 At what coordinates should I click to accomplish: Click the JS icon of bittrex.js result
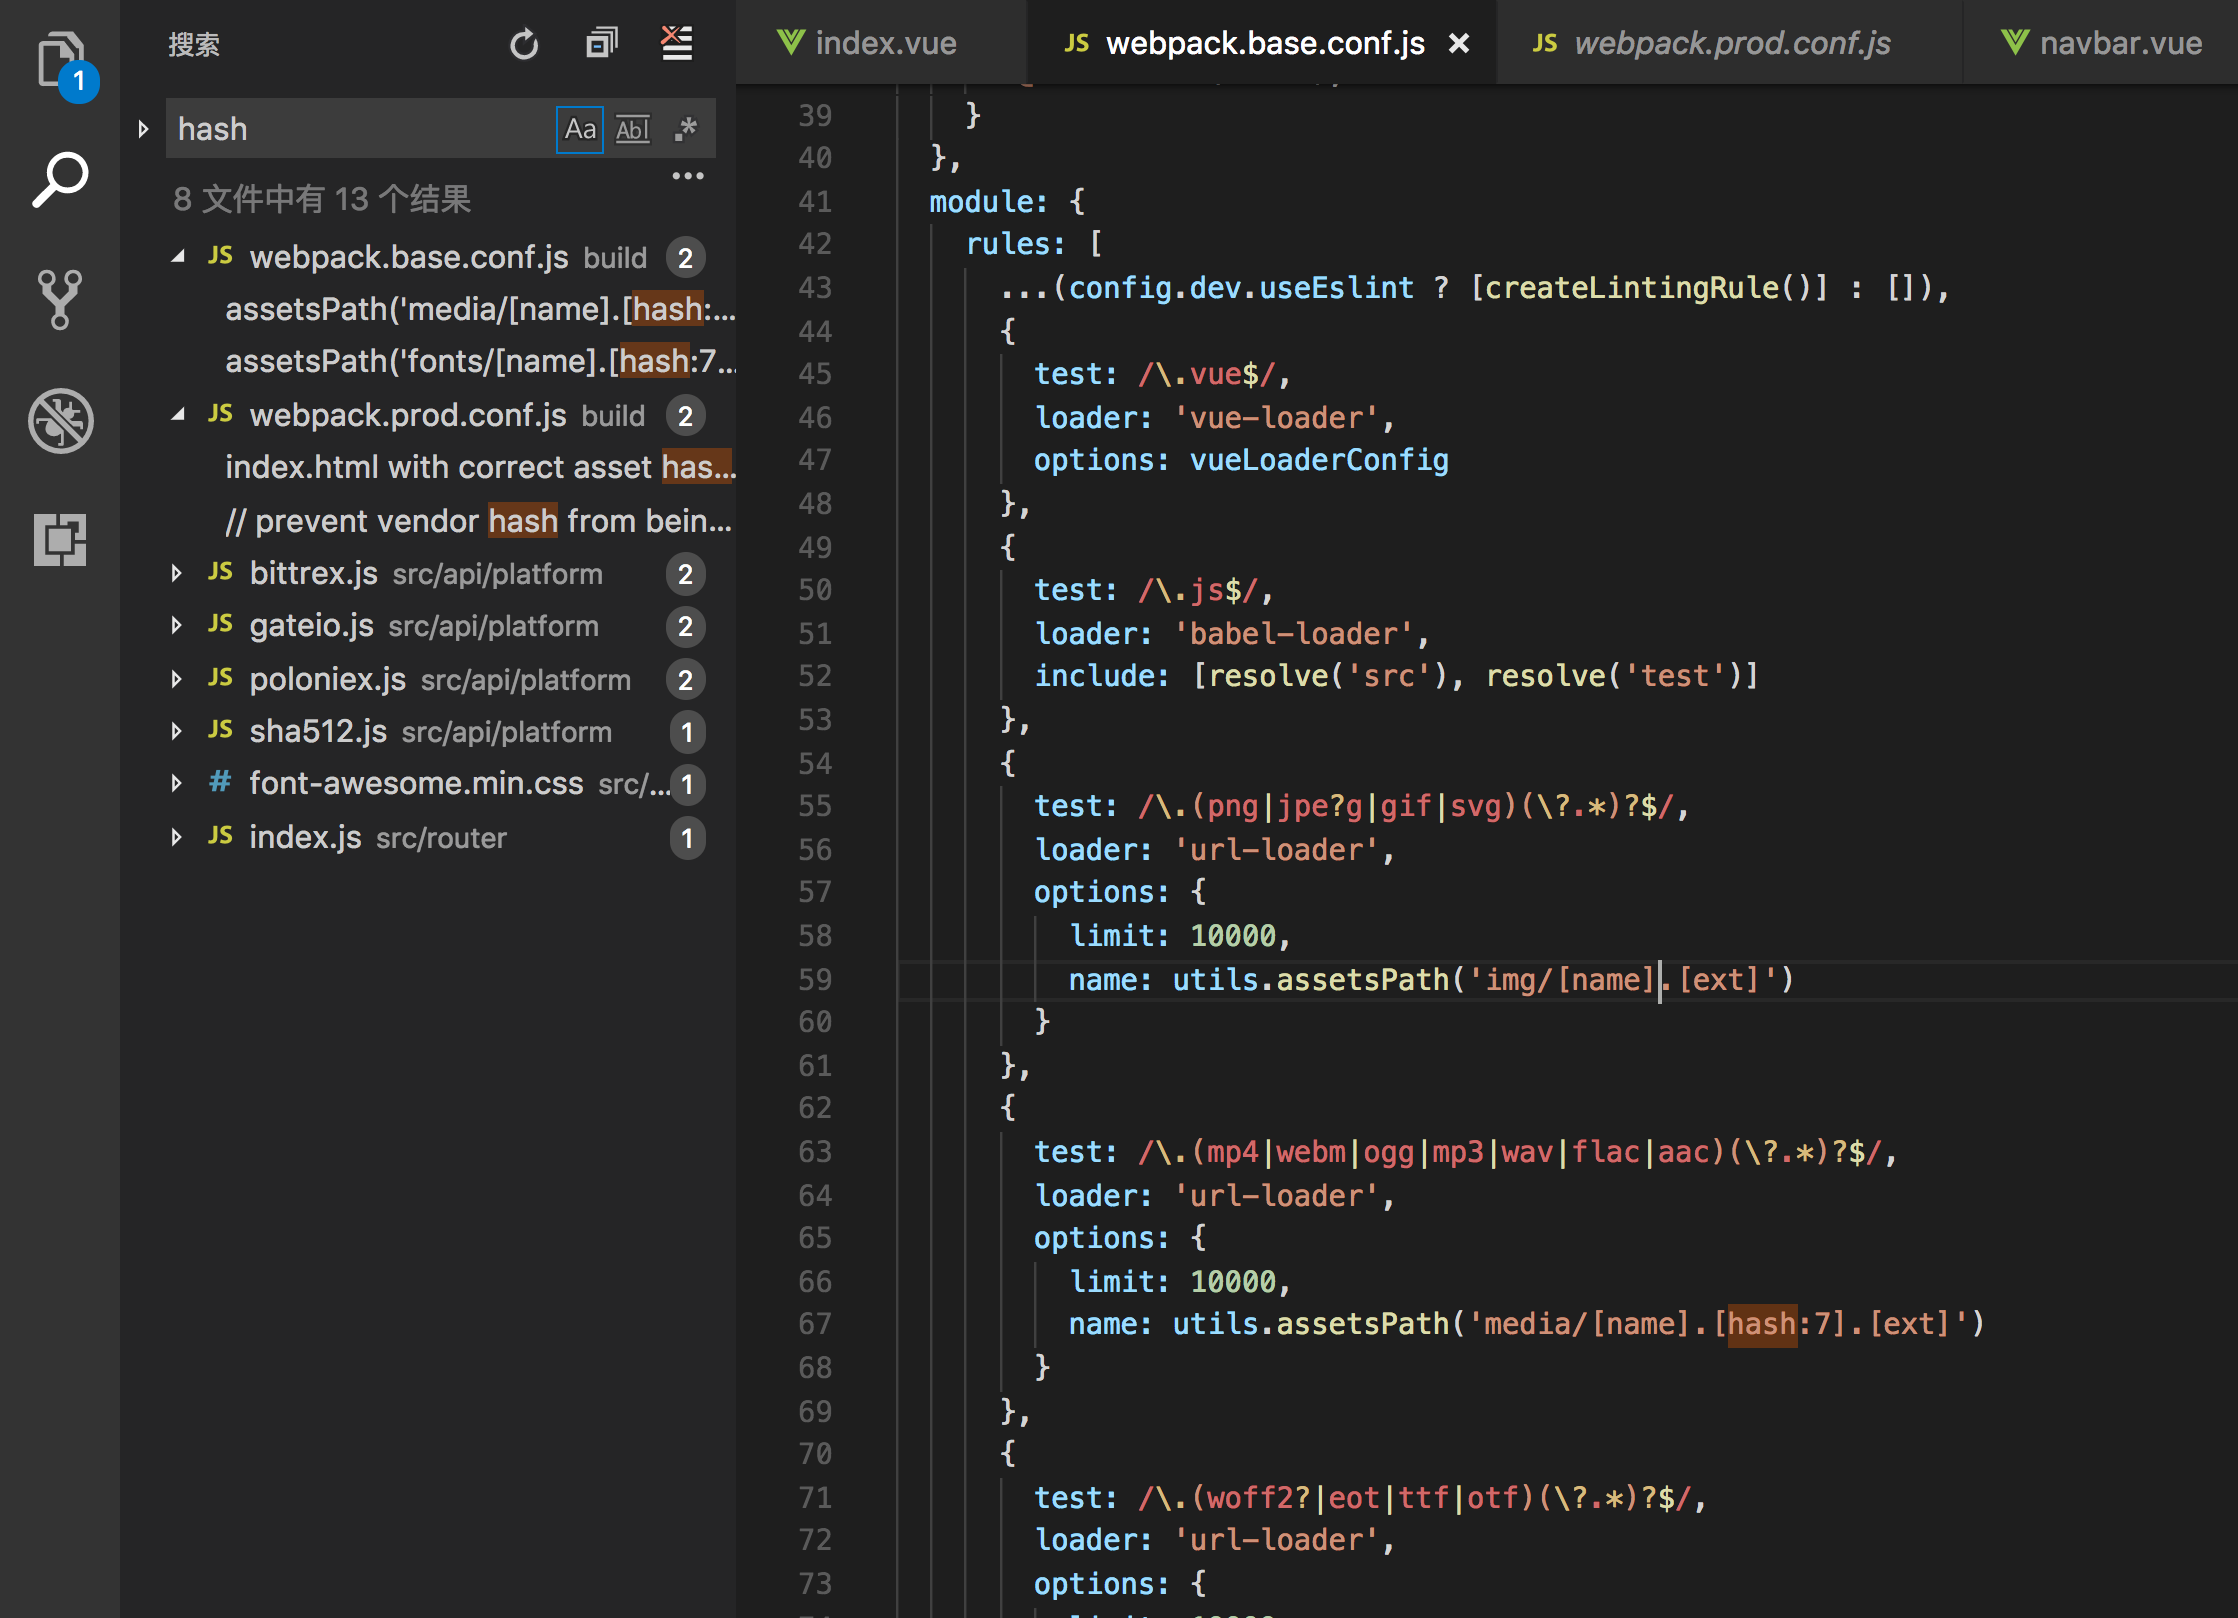click(x=220, y=572)
